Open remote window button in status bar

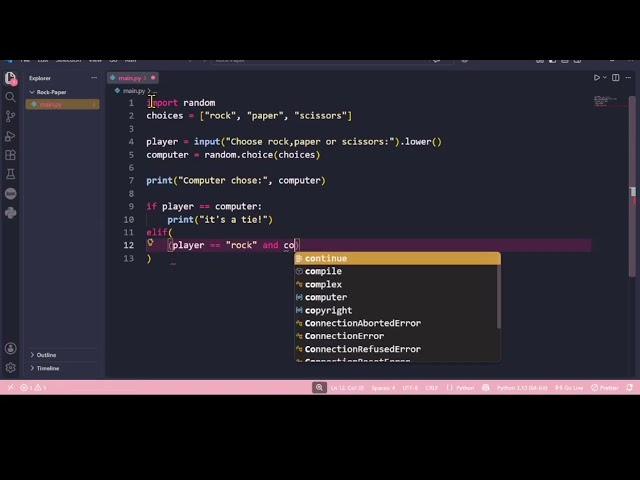click(10, 387)
